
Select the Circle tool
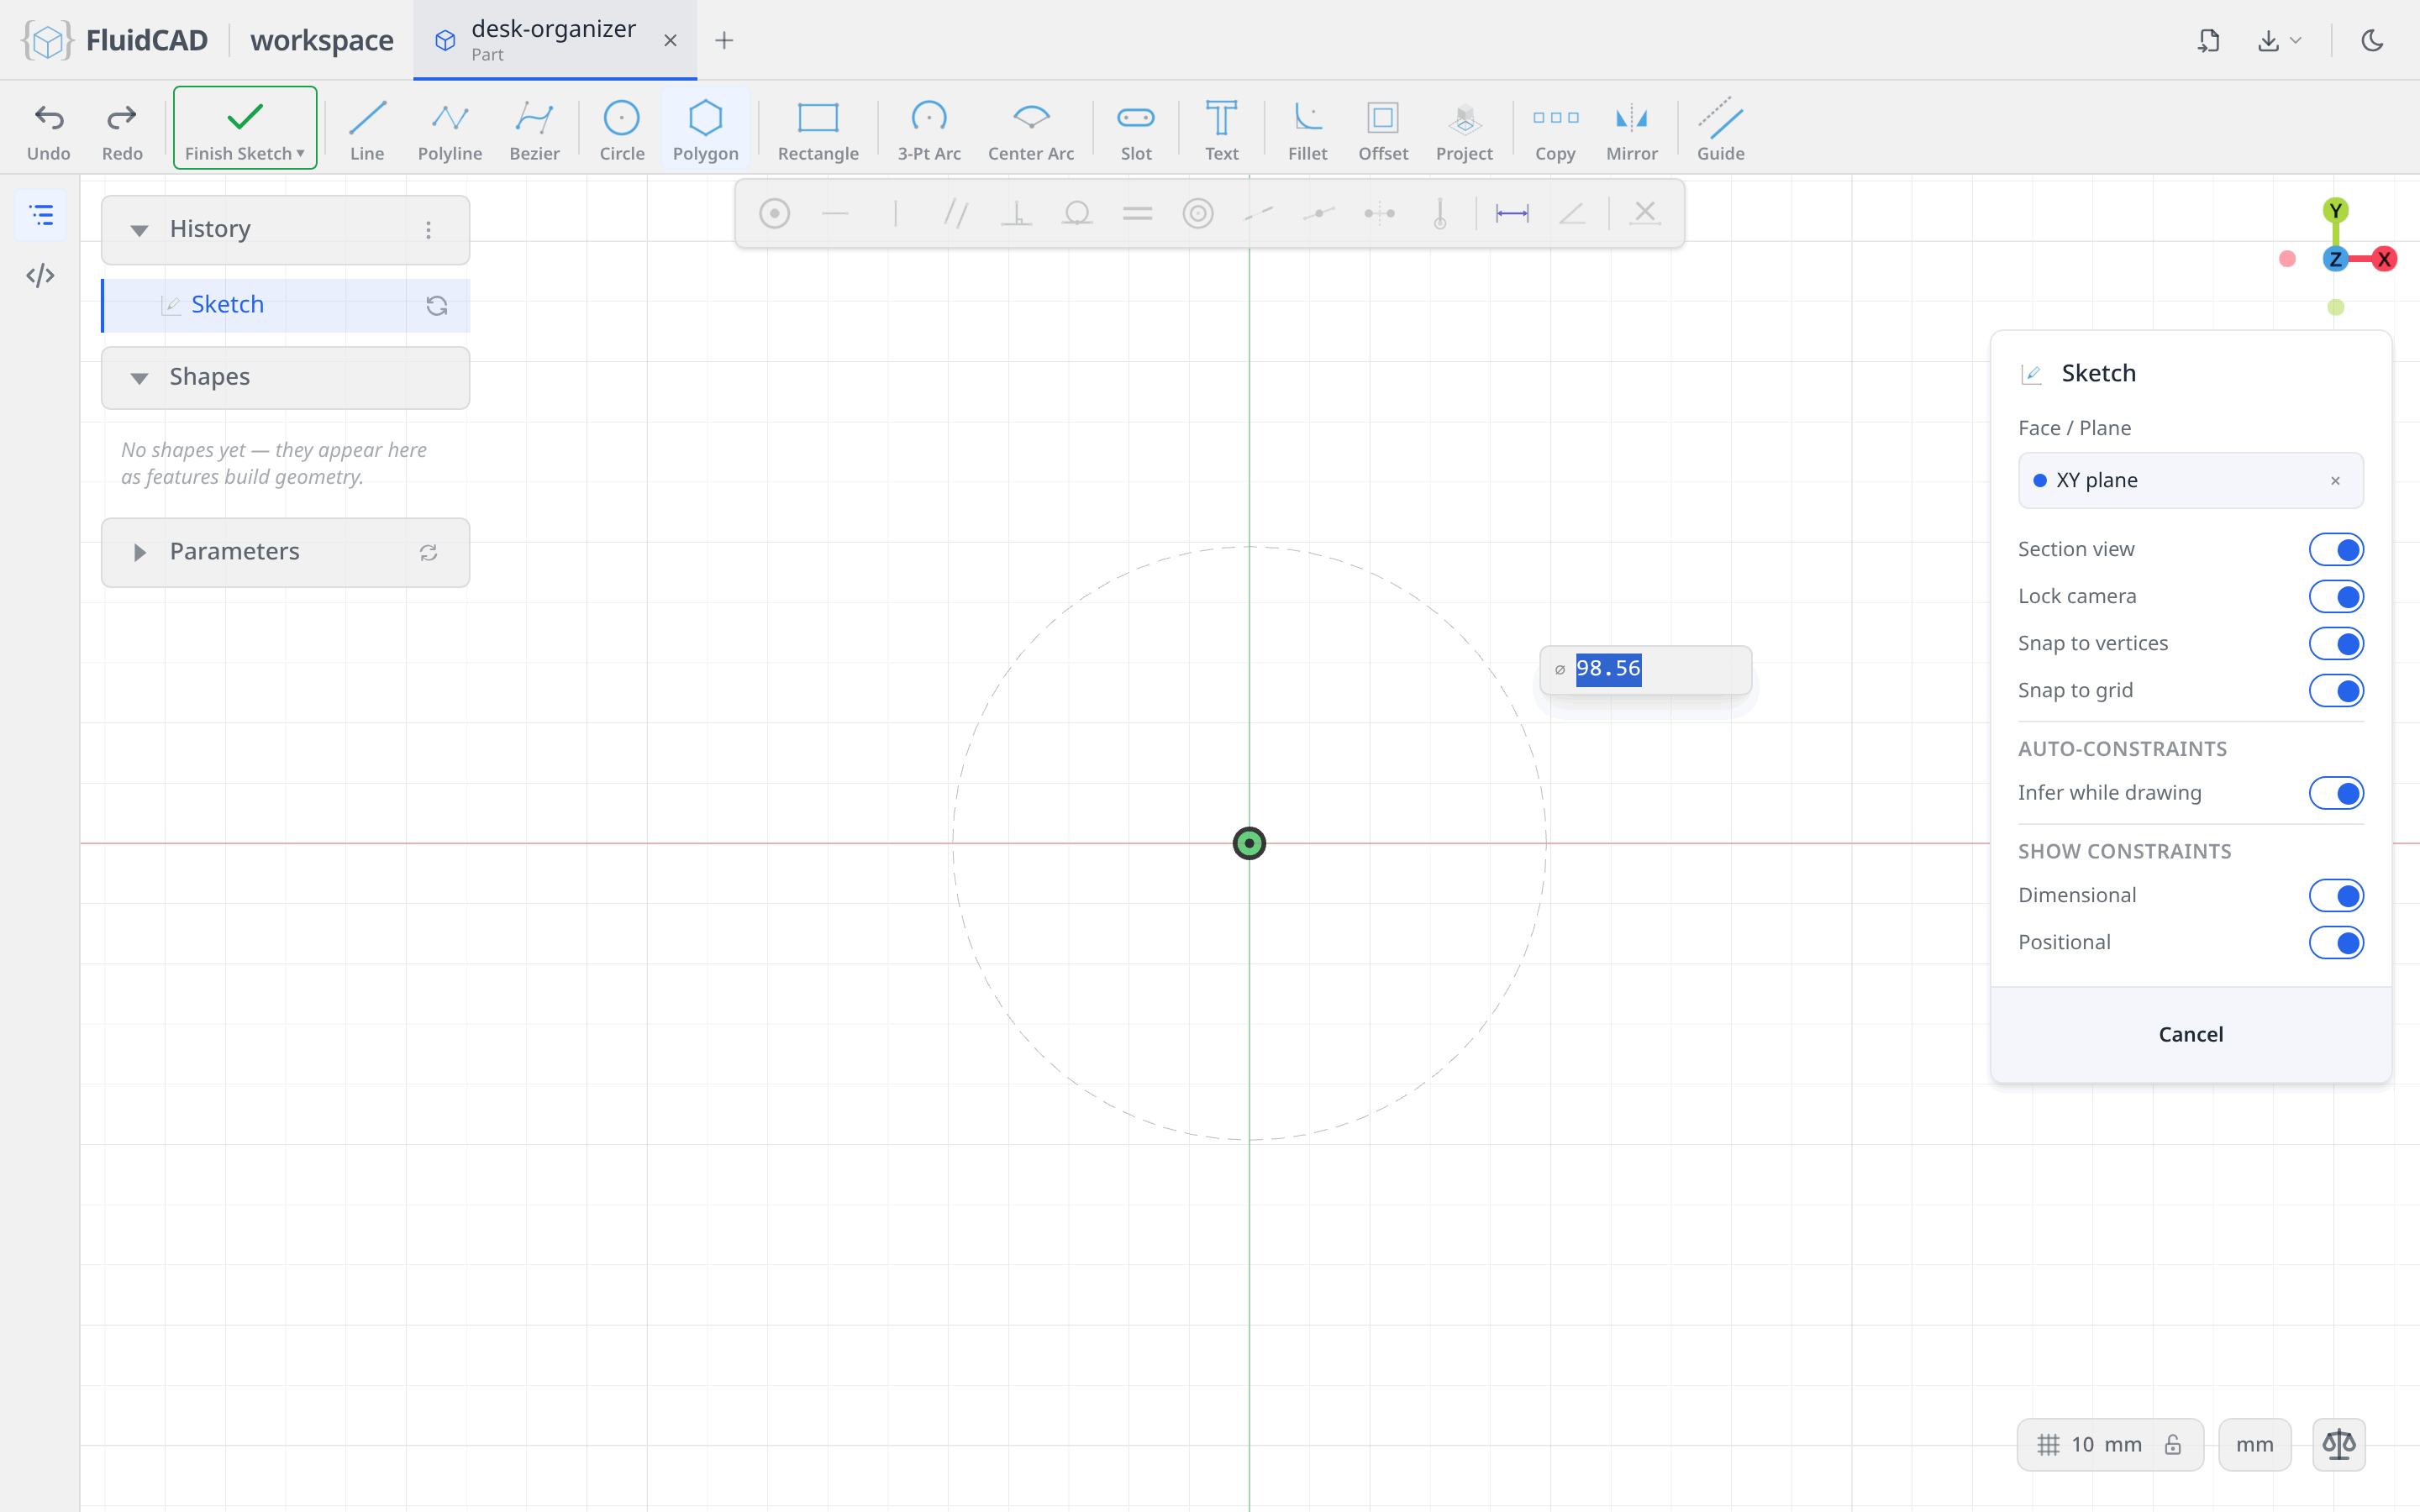(x=622, y=130)
